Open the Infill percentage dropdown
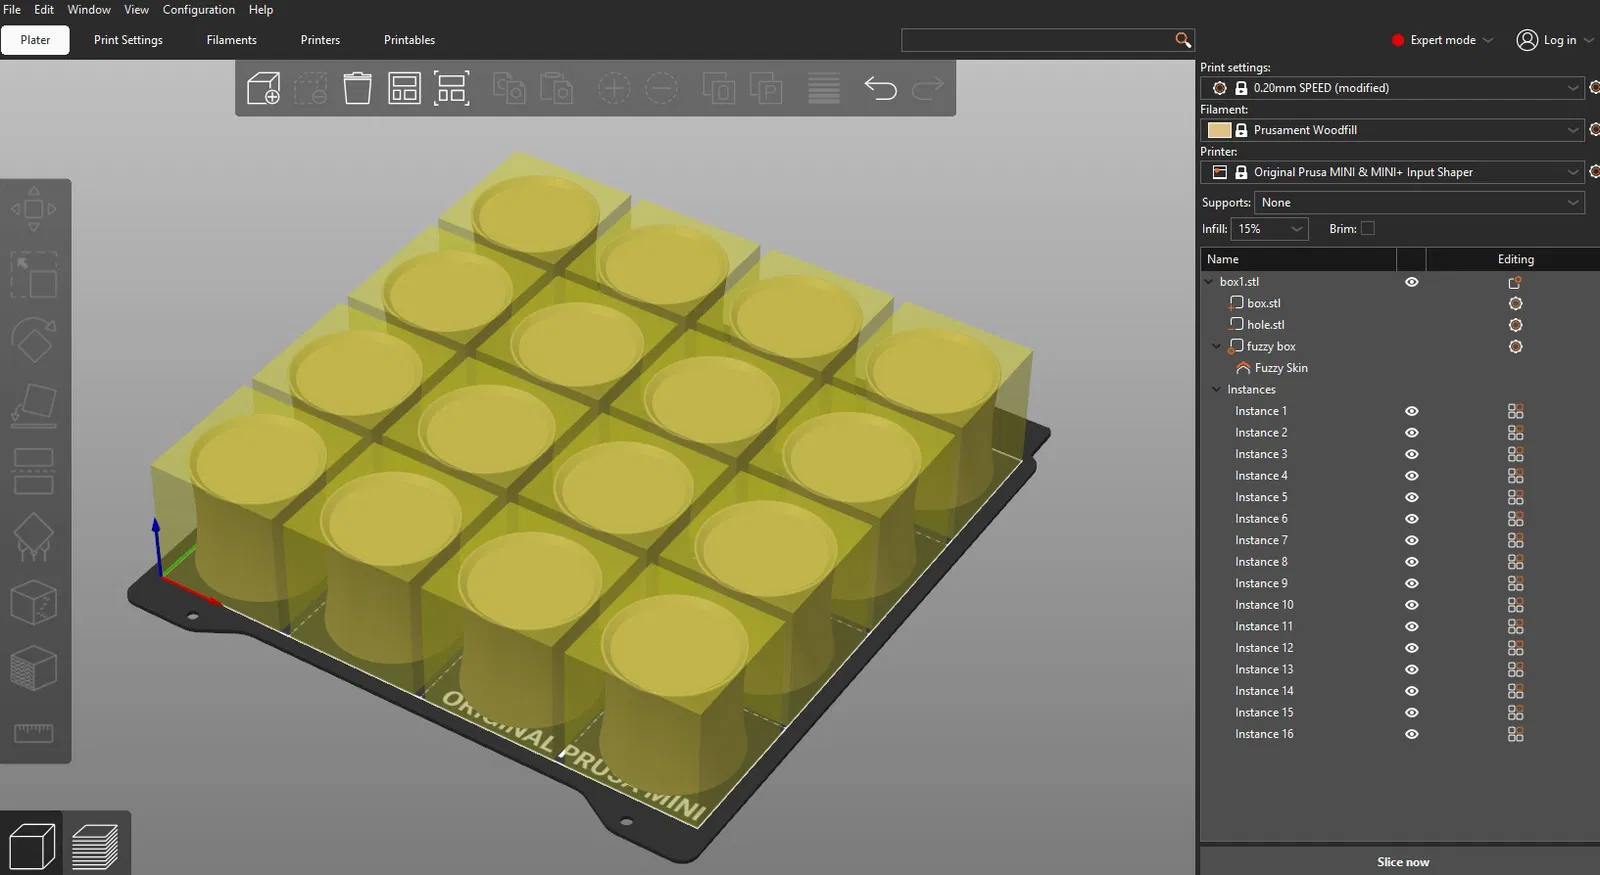Viewport: 1600px width, 875px height. 1269,229
